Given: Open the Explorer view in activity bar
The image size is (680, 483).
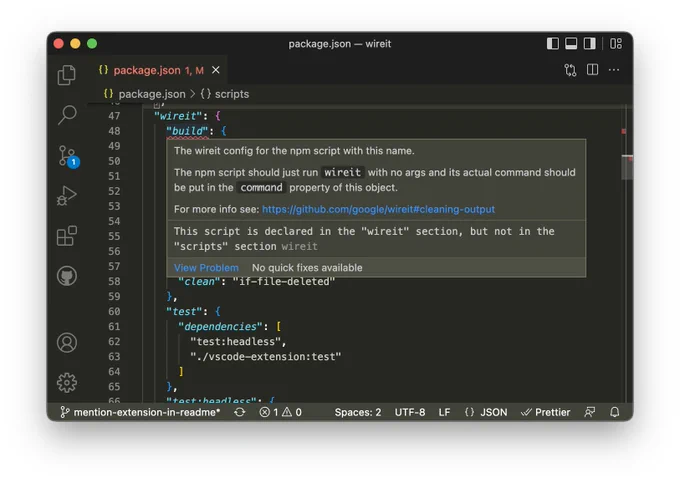Looking at the screenshot, I should click(x=66, y=75).
